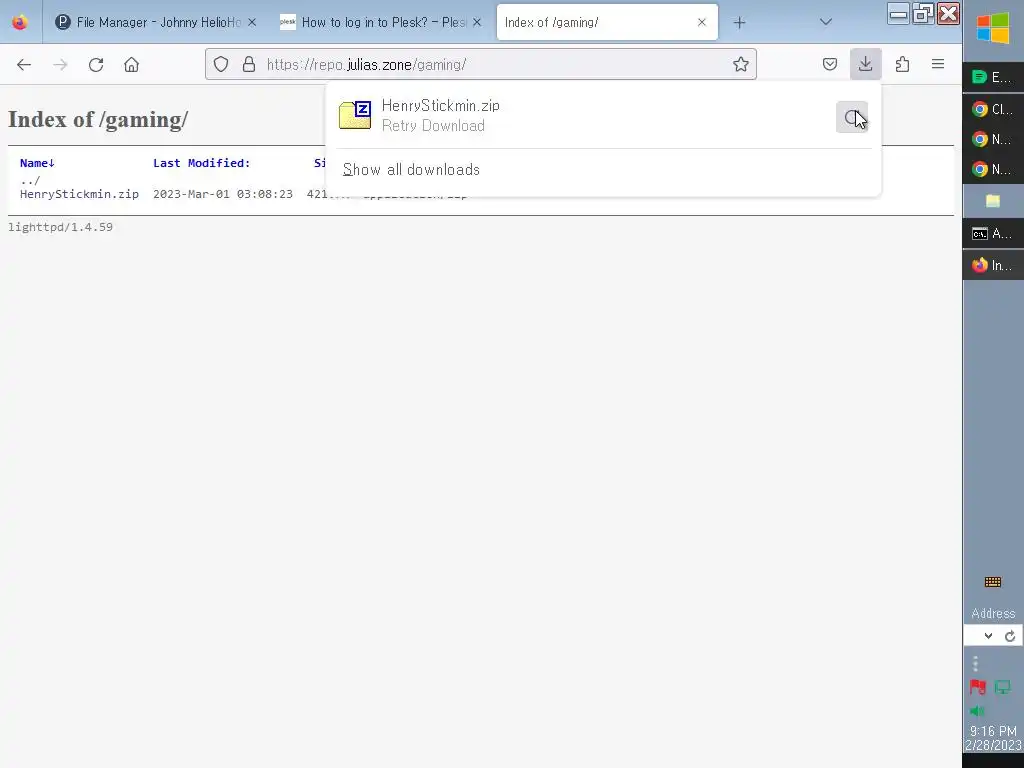
Task: Download HenryStickmin.zip from the listing
Action: (x=79, y=194)
